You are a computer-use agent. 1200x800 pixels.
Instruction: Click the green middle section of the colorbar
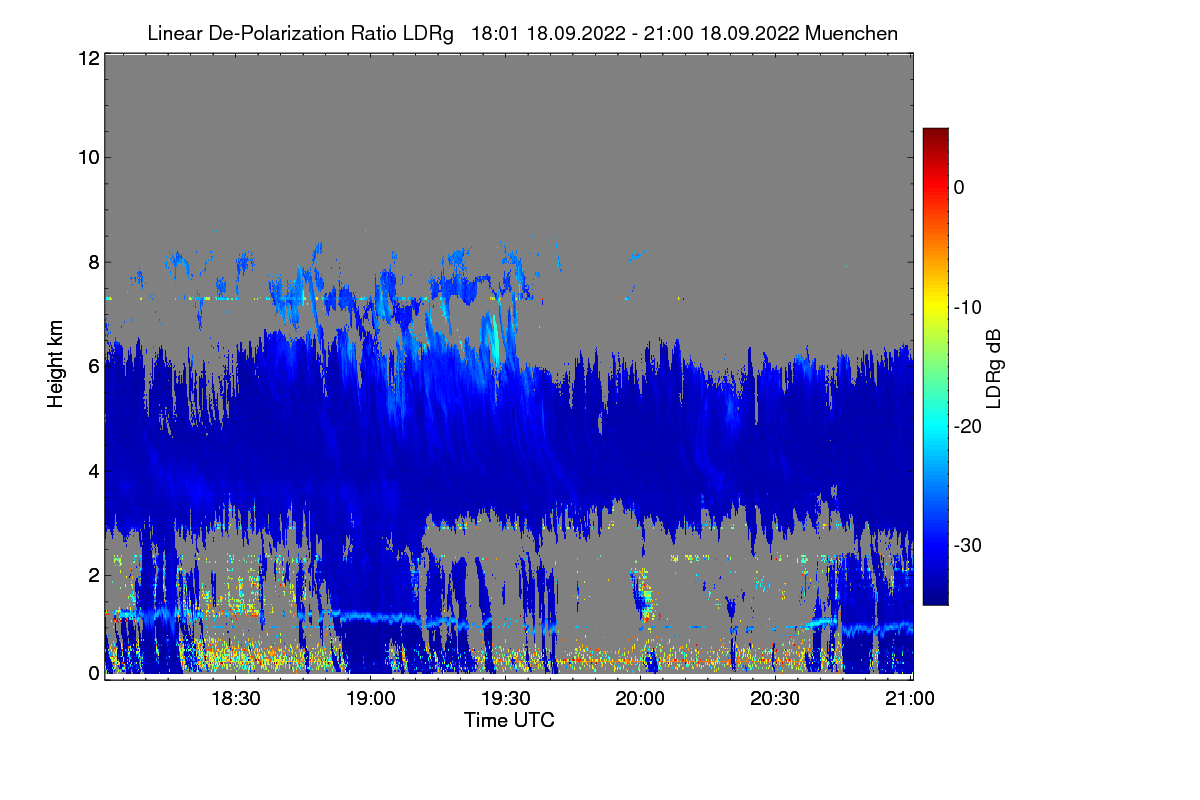click(x=935, y=366)
